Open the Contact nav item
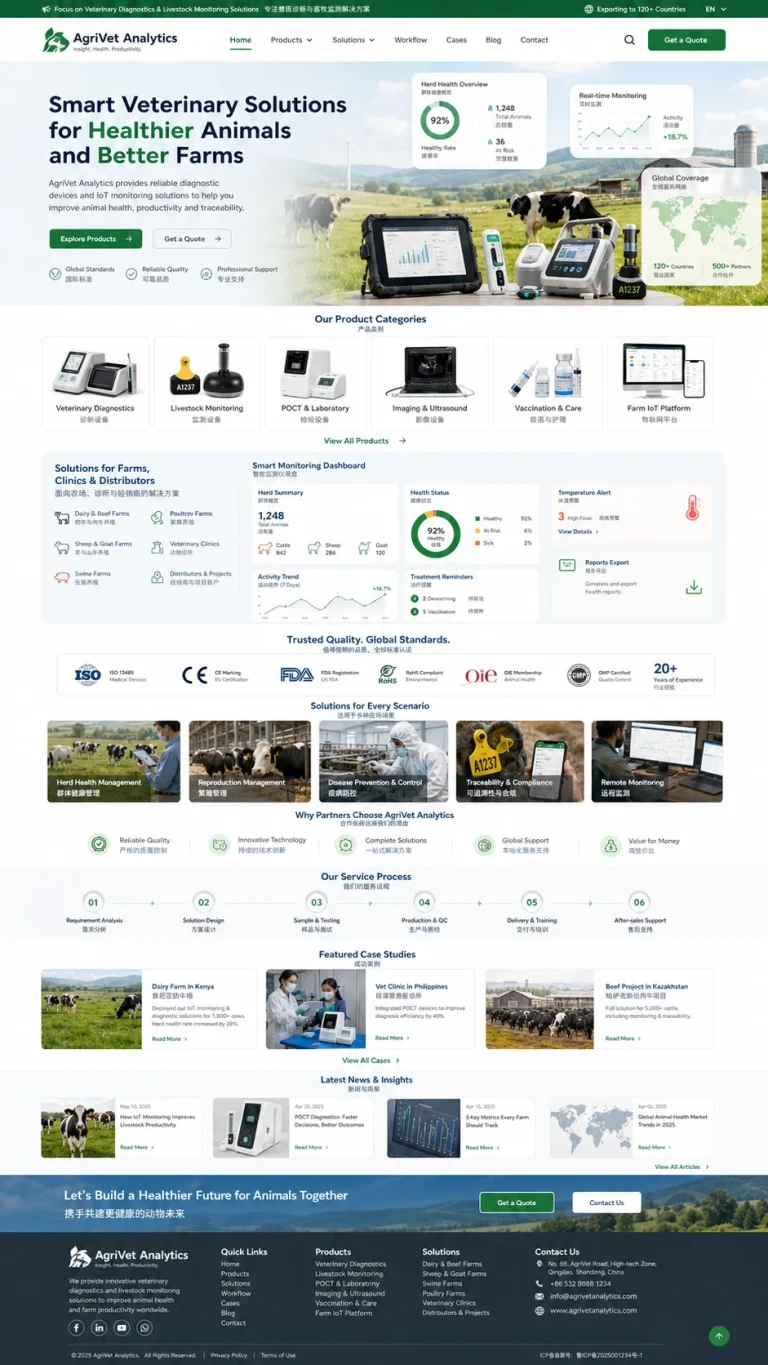Viewport: 768px width, 1365px height. pyautogui.click(x=534, y=40)
